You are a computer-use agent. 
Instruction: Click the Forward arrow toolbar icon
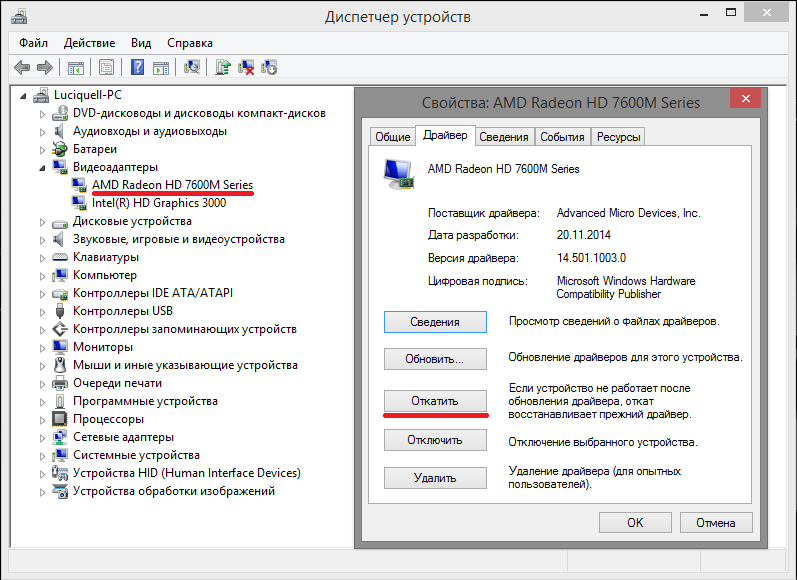(x=45, y=67)
